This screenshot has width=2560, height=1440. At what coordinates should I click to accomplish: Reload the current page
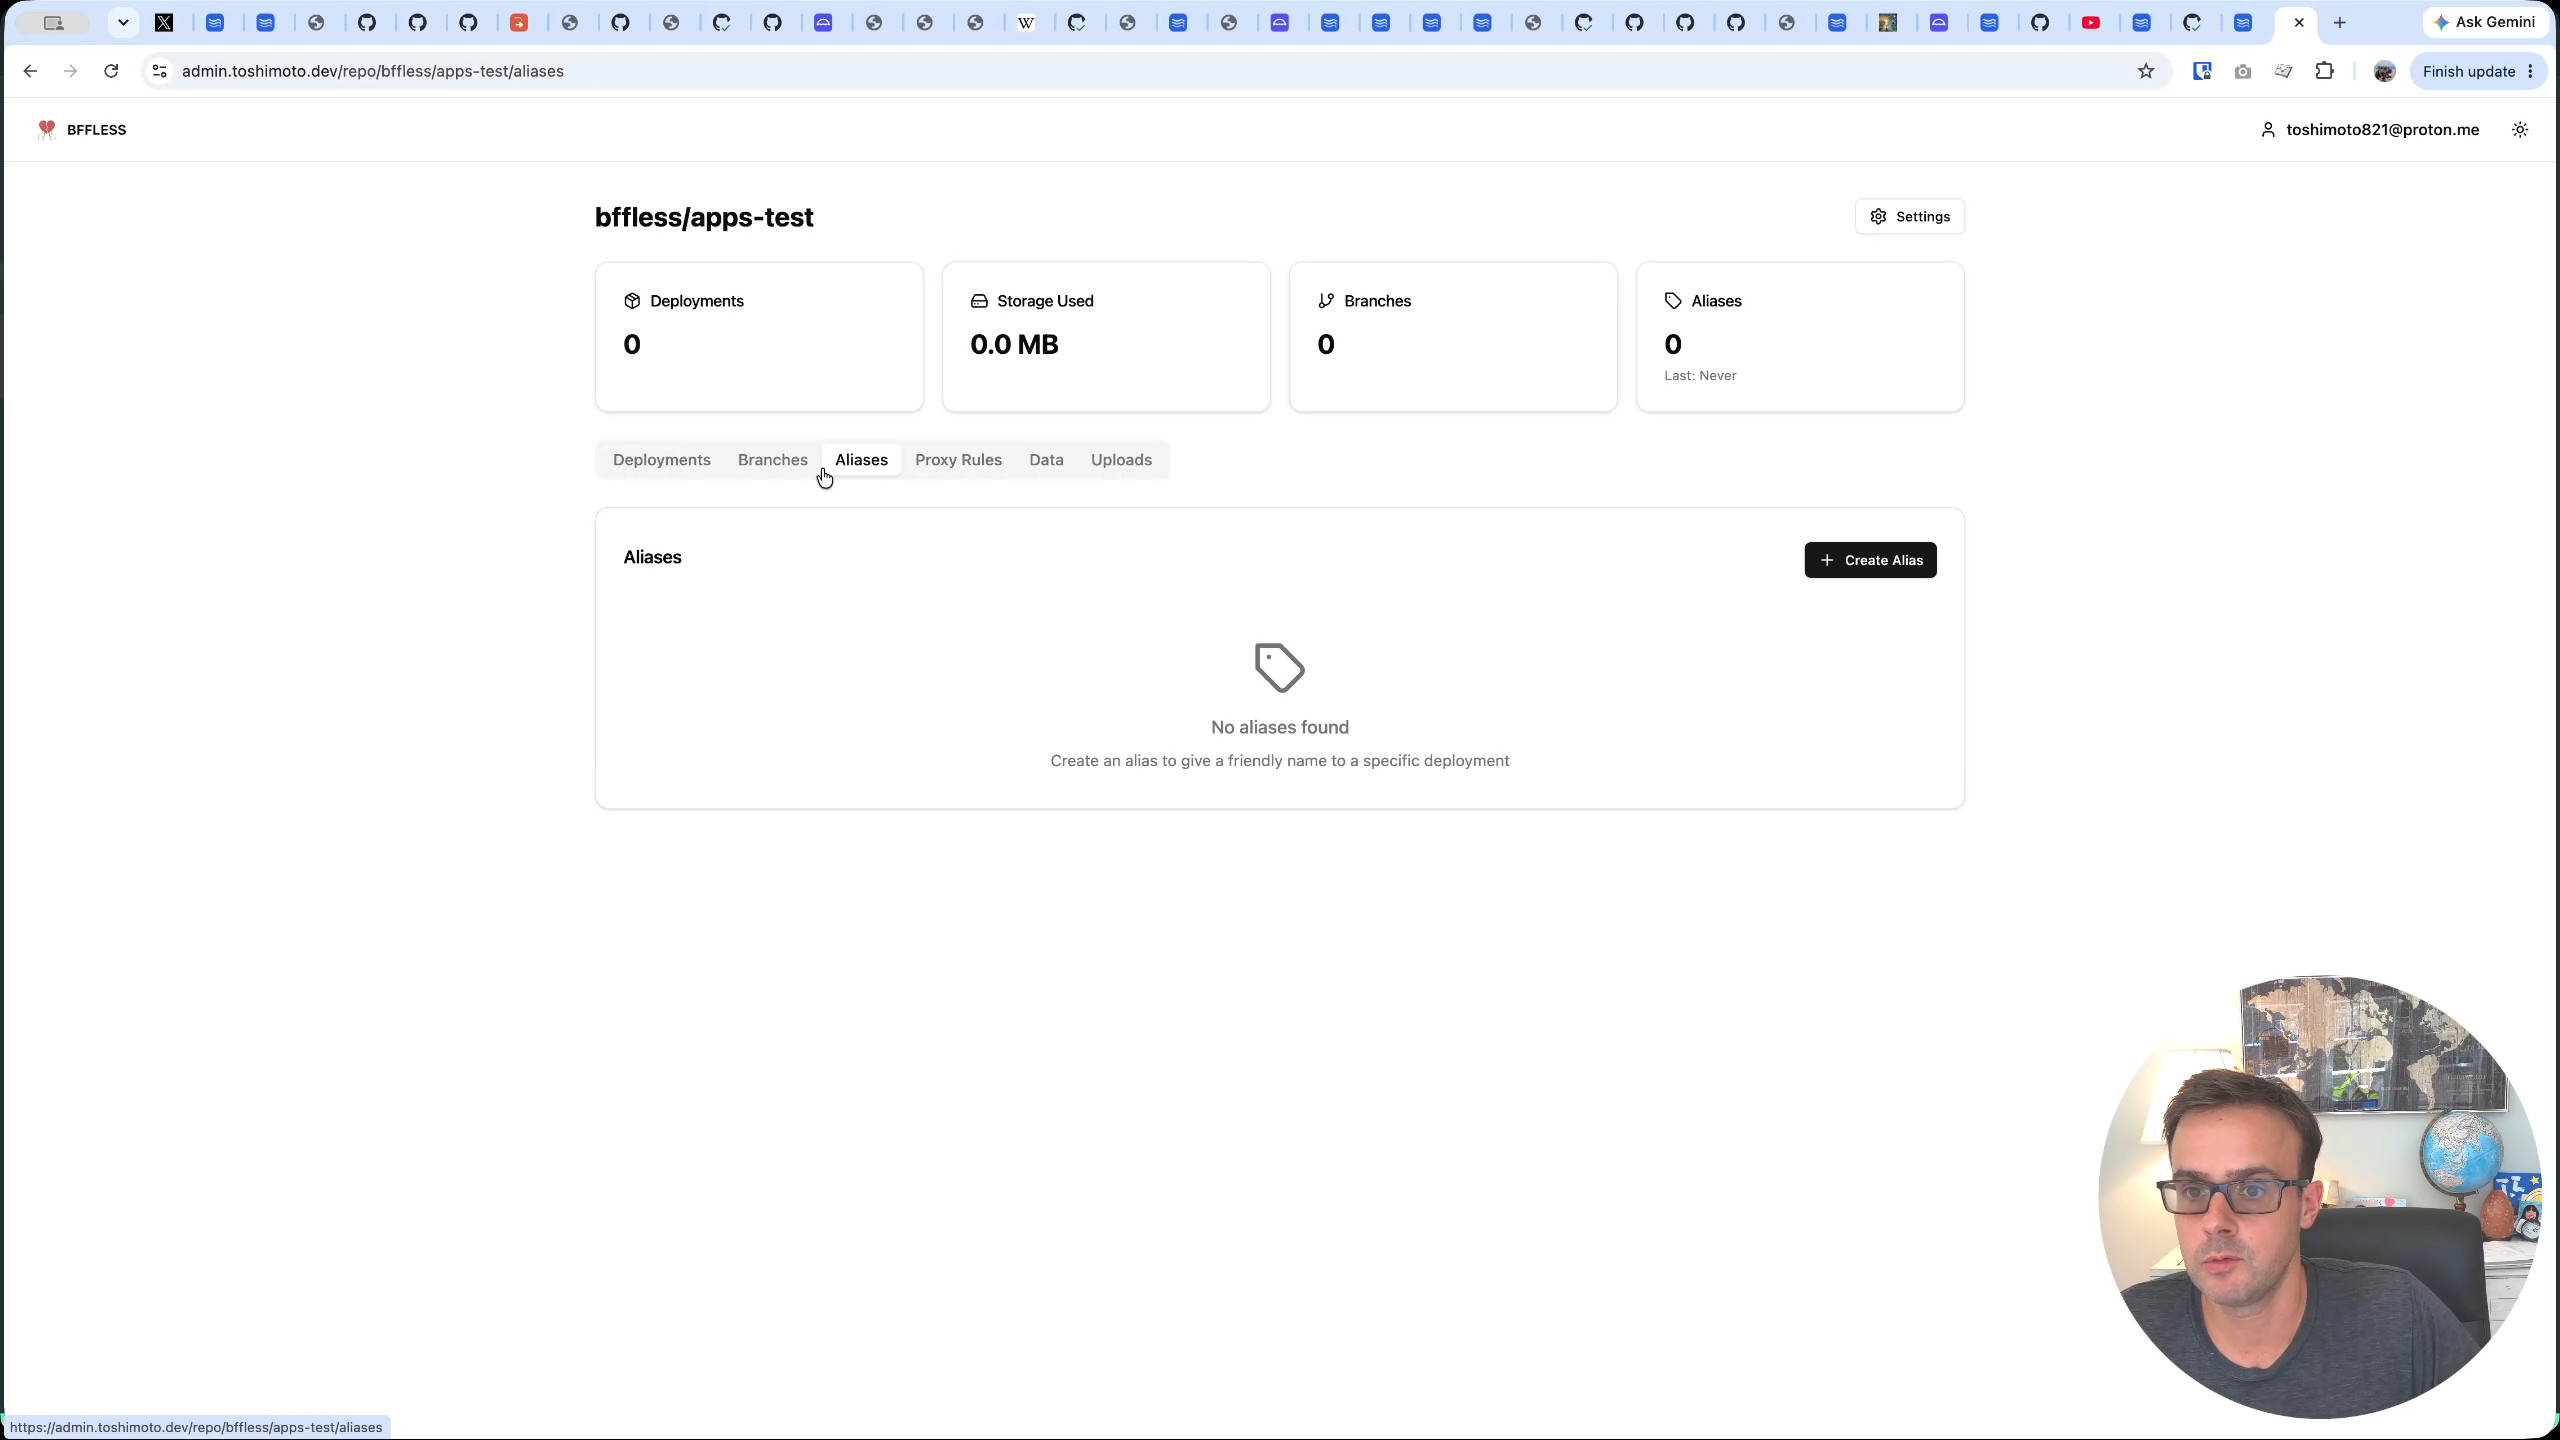(x=111, y=71)
